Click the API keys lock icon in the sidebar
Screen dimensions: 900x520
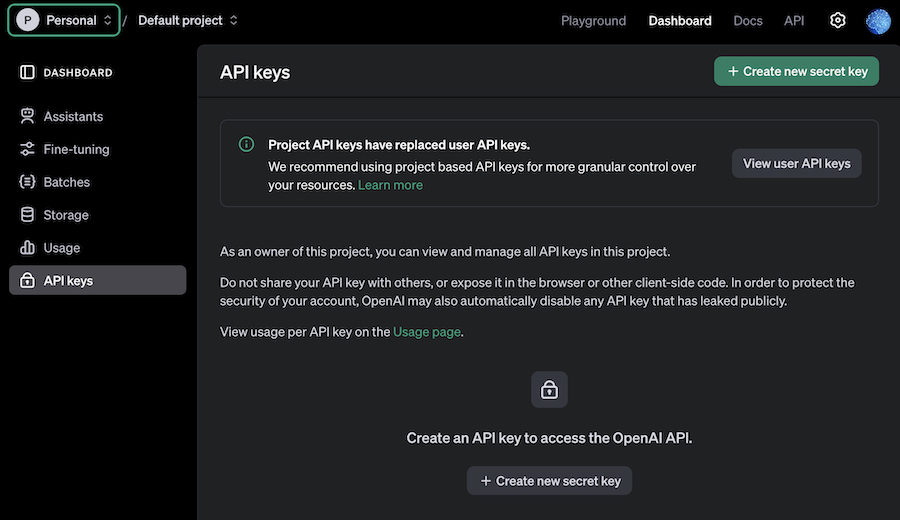click(27, 280)
